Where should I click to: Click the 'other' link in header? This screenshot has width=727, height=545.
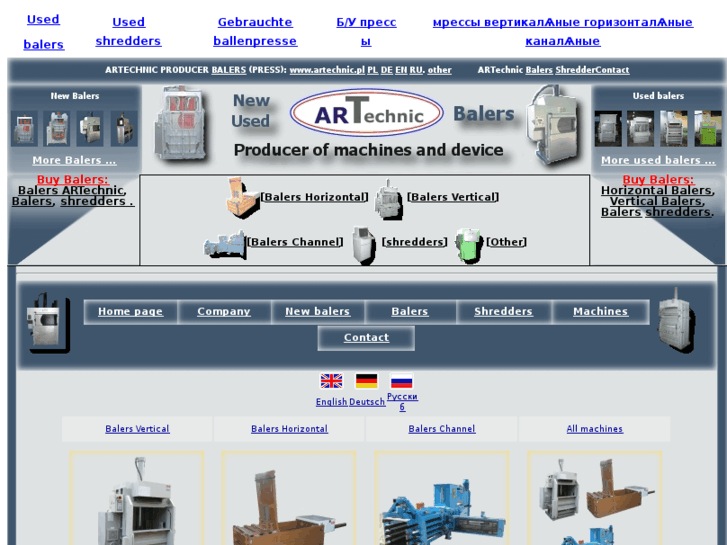pyautogui.click(x=439, y=70)
